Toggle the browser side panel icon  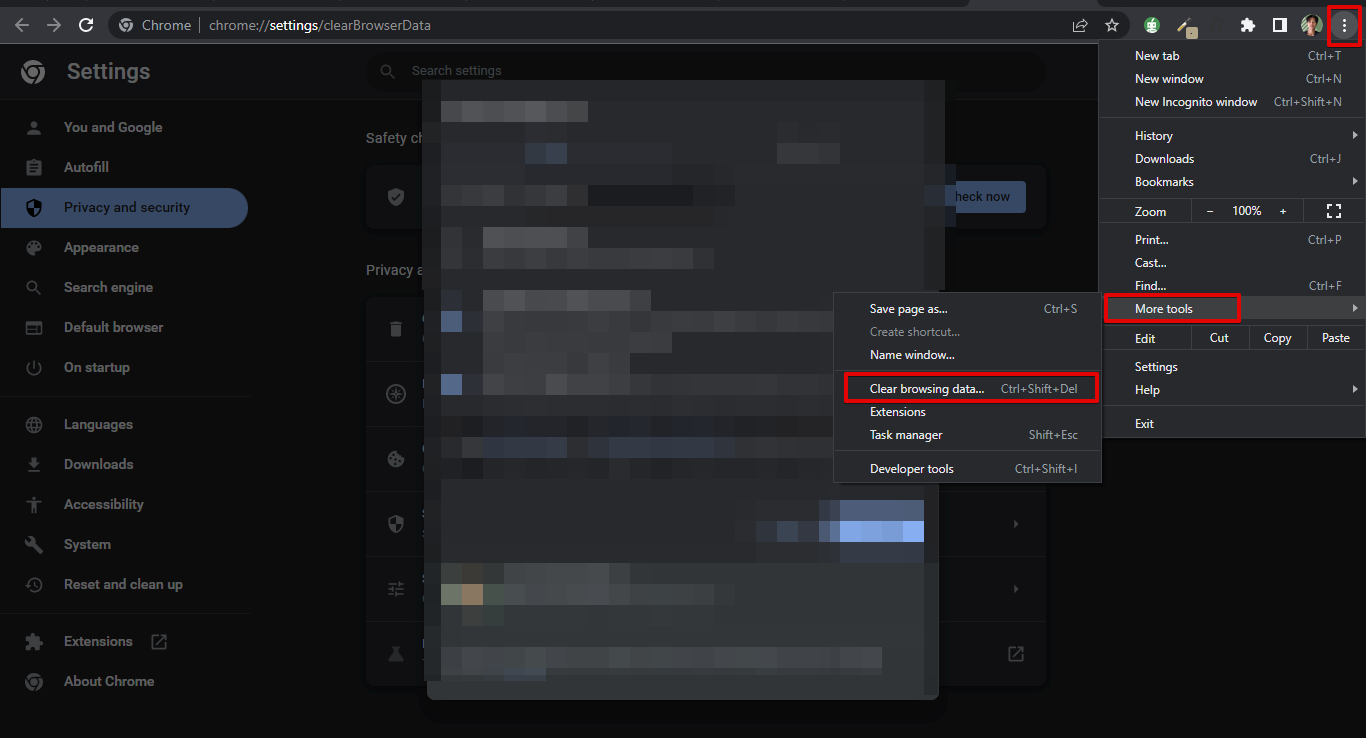coord(1279,25)
